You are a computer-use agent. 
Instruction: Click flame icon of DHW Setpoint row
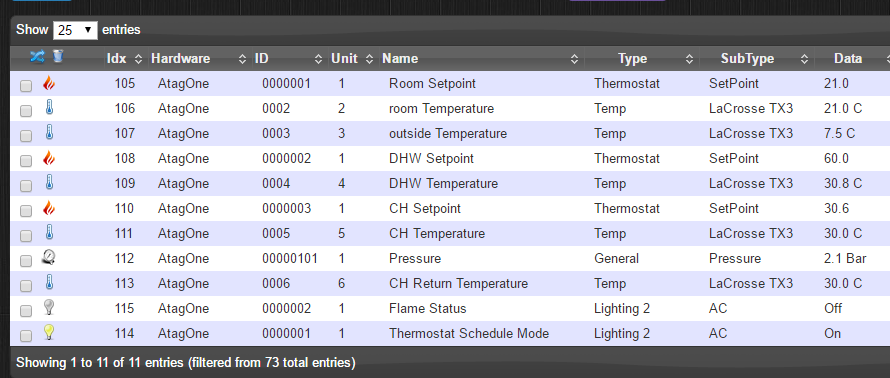[49, 158]
